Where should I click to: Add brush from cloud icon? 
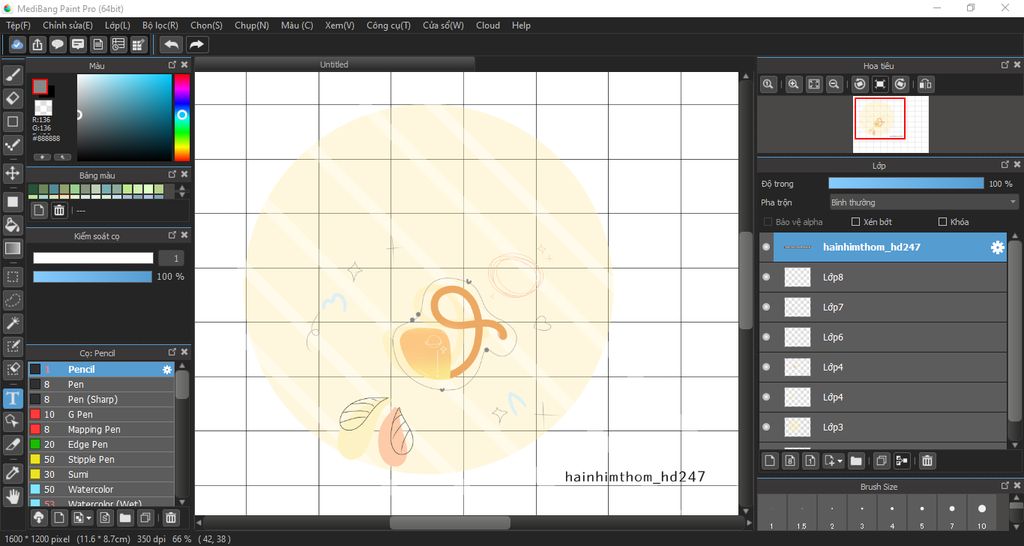(39, 518)
